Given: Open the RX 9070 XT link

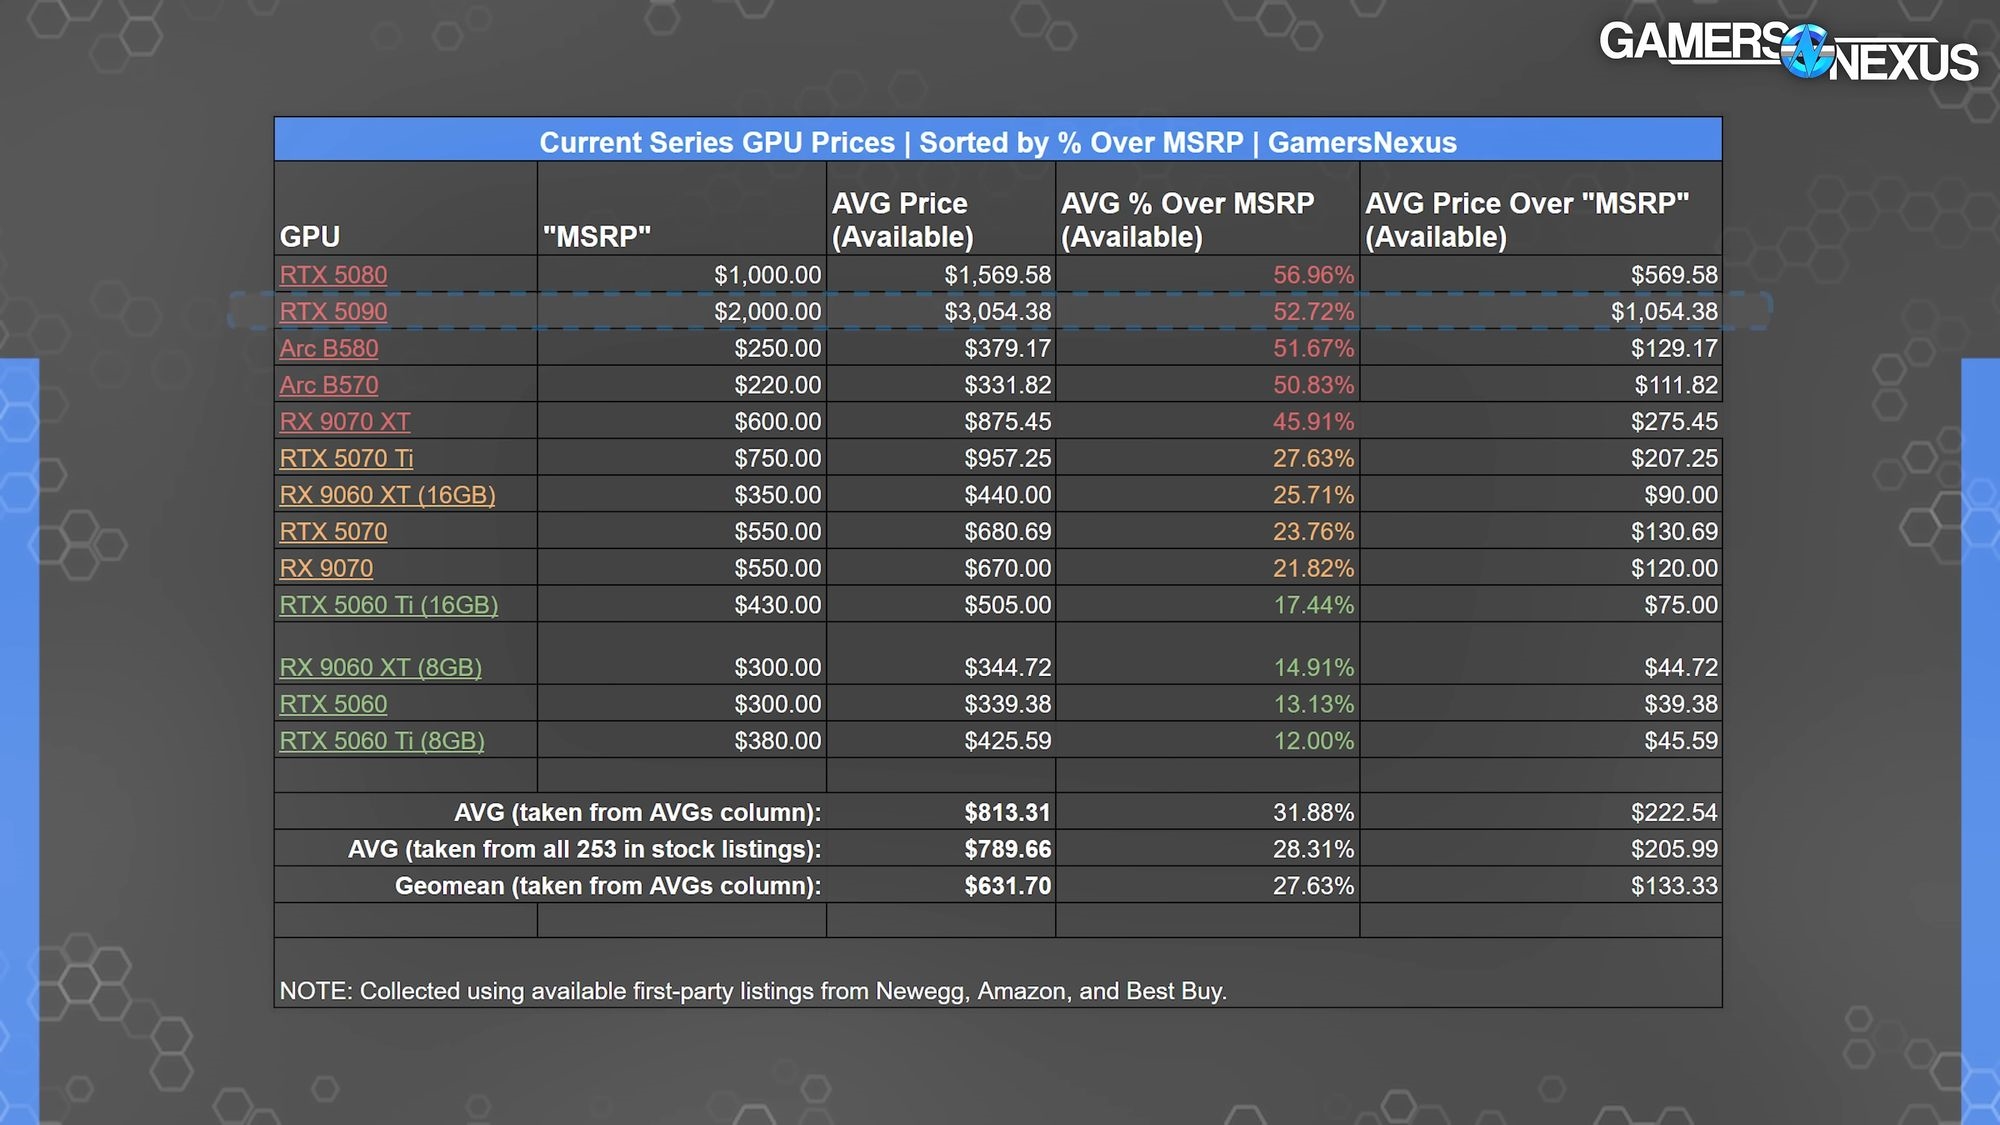Looking at the screenshot, I should pos(345,422).
